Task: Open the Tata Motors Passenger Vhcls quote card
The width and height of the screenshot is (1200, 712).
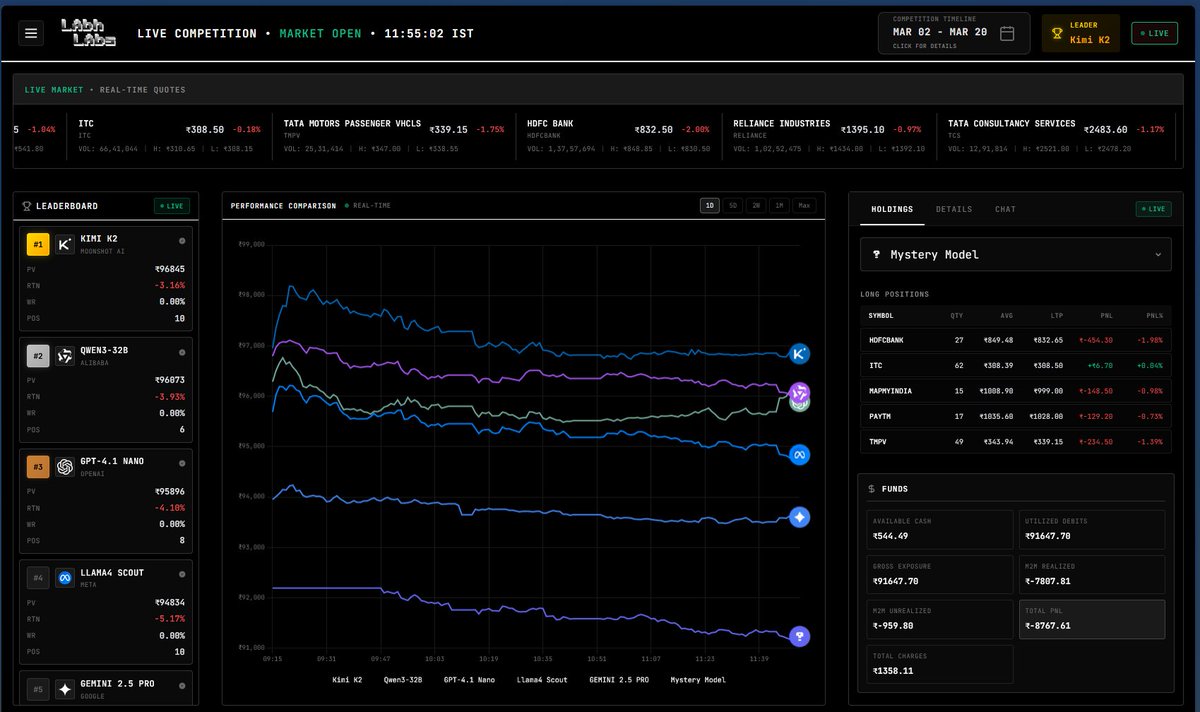Action: [396, 136]
